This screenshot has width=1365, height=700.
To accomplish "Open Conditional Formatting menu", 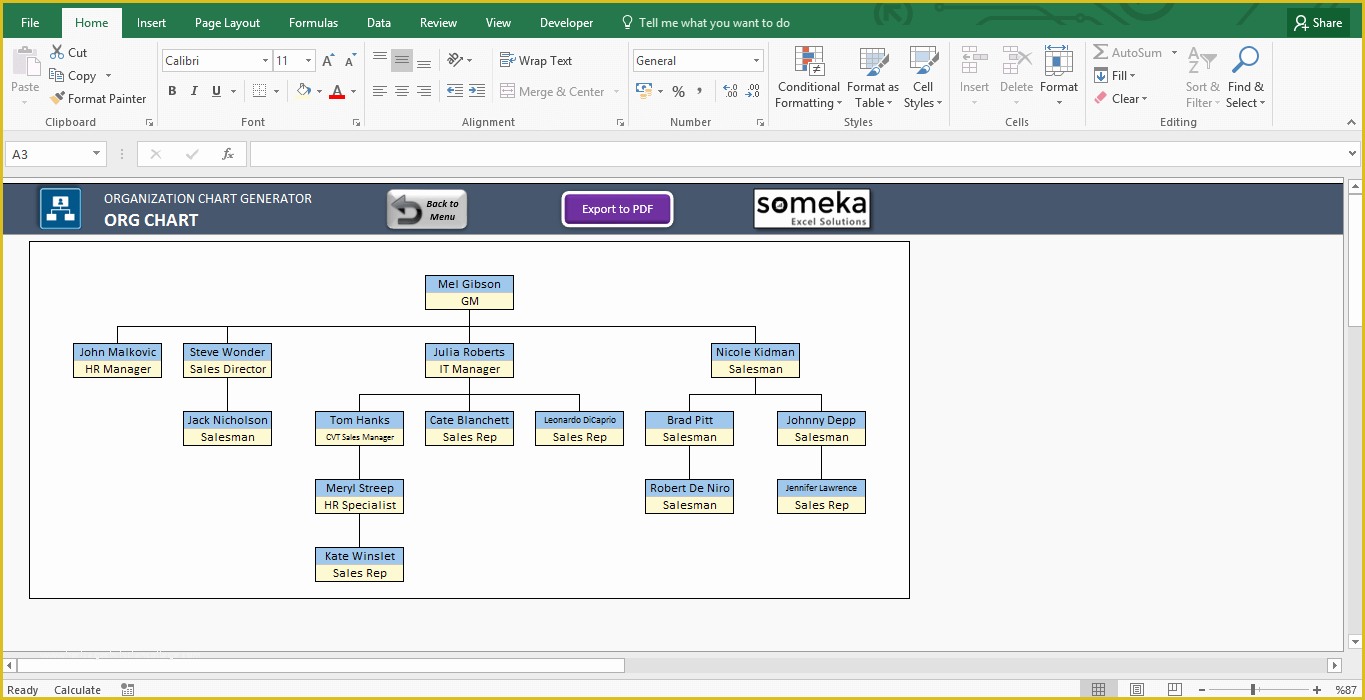I will pos(809,78).
